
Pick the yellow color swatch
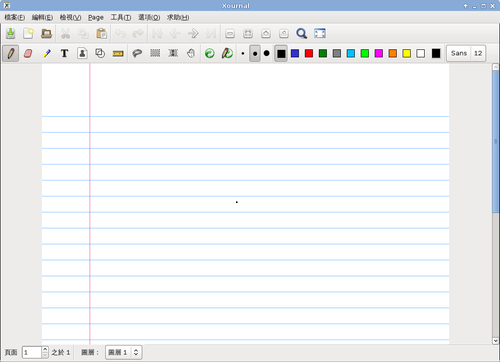(x=407, y=53)
